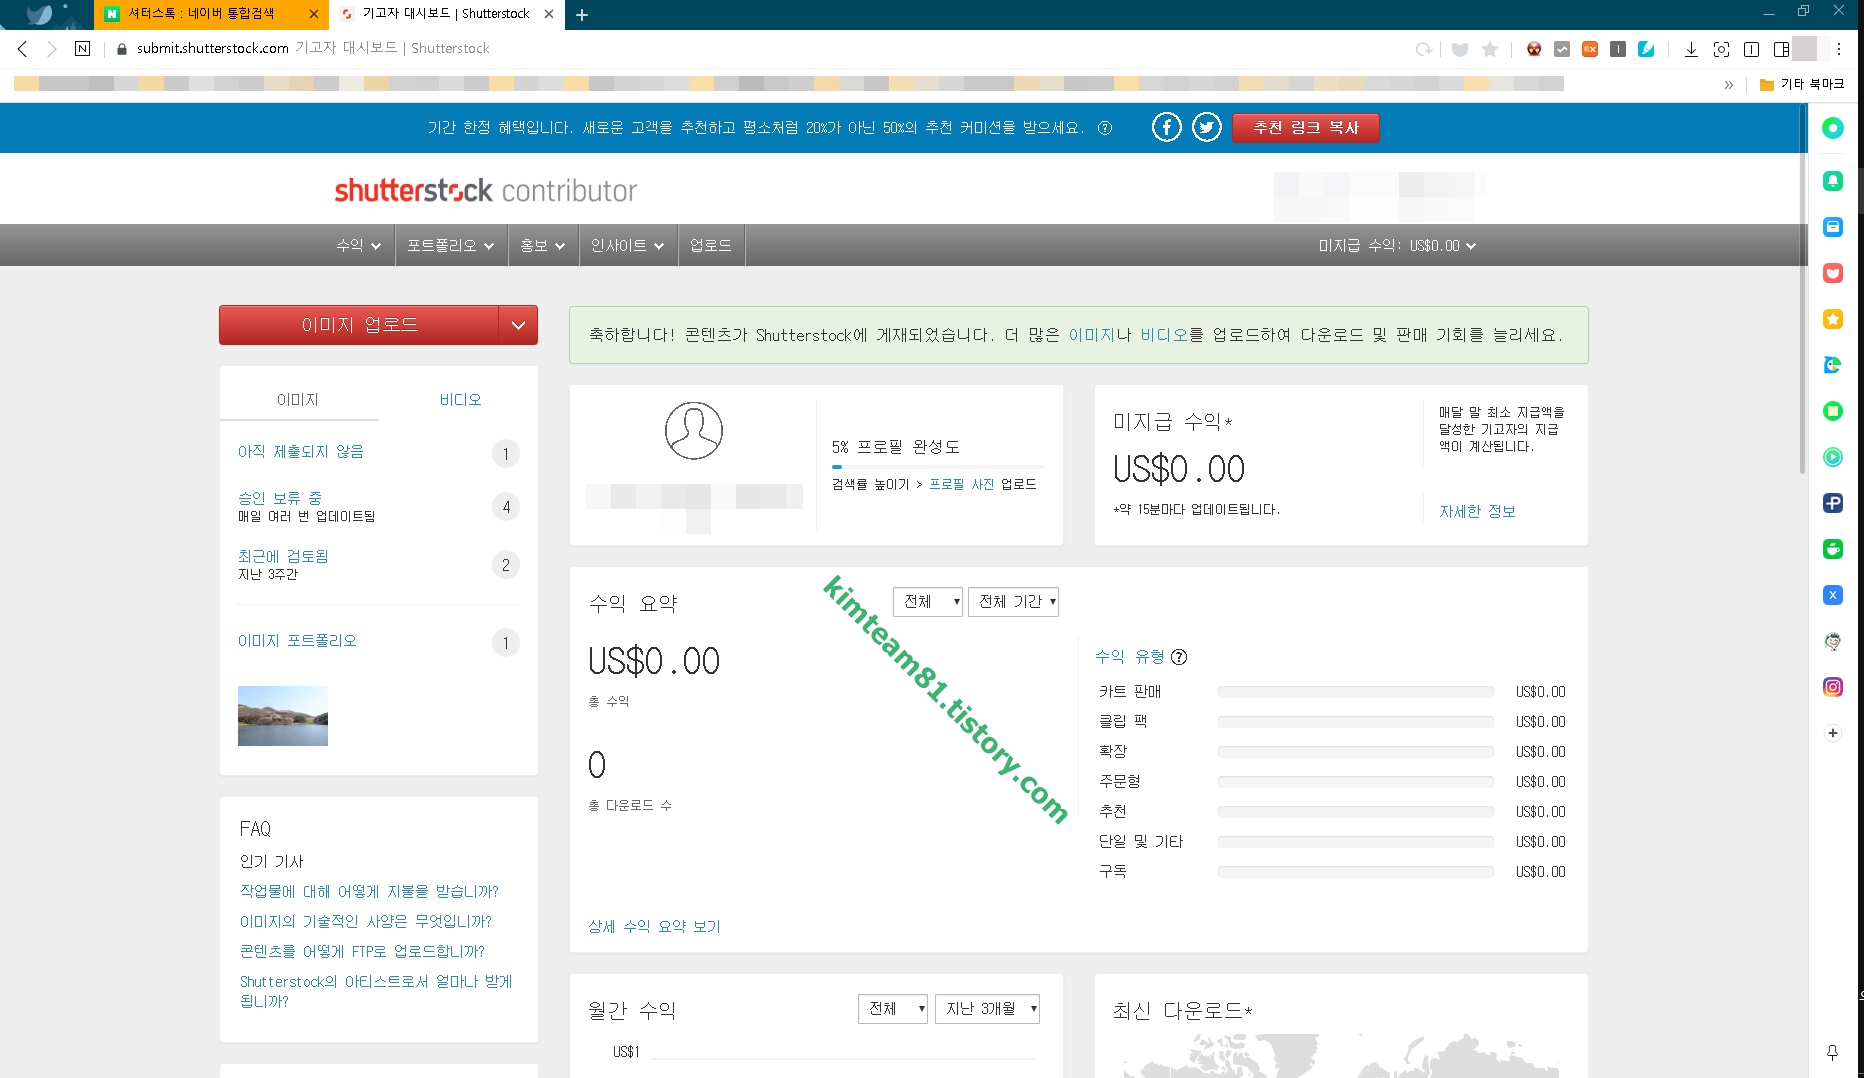Viewport: 1864px width, 1078px height.
Task: Switch to the 이미지 tab in left panel
Action: (298, 400)
